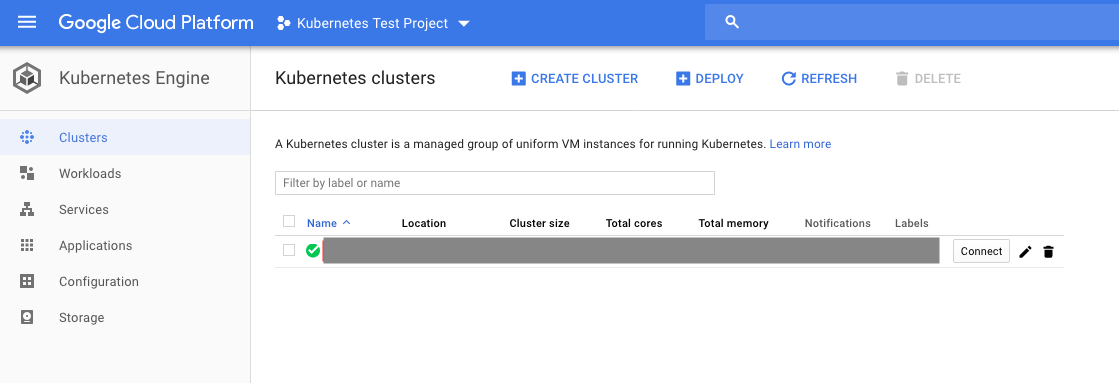
Task: Focus the Filter by label or name field
Action: (x=495, y=183)
